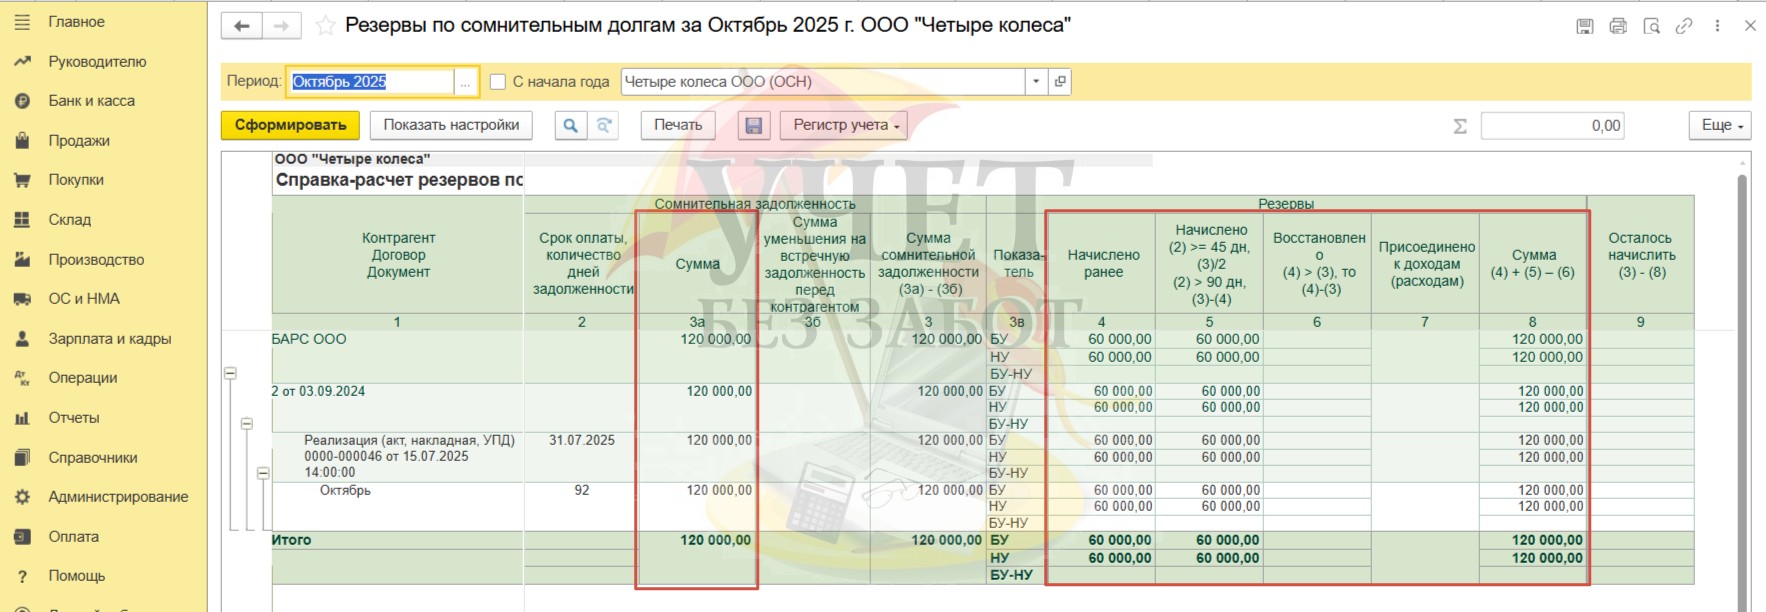This screenshot has height=612, width=1766.
Task: Click the Печать button
Action: click(x=678, y=125)
